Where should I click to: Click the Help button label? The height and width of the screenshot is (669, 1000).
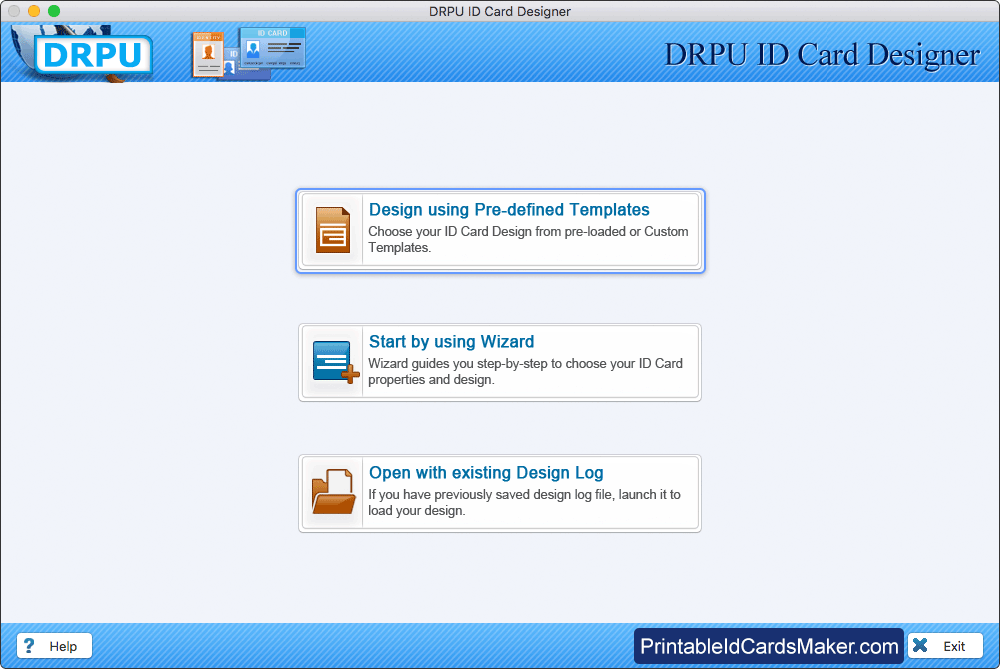tap(63, 646)
